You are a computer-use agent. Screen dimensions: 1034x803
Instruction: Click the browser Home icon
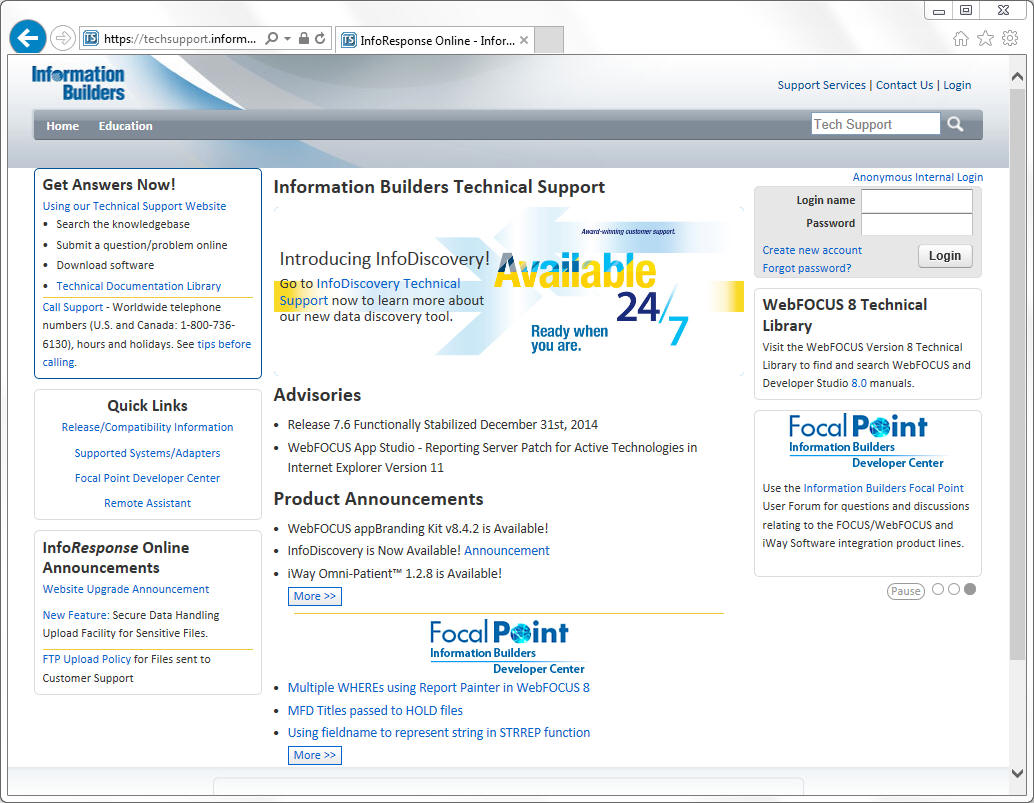tap(961, 38)
